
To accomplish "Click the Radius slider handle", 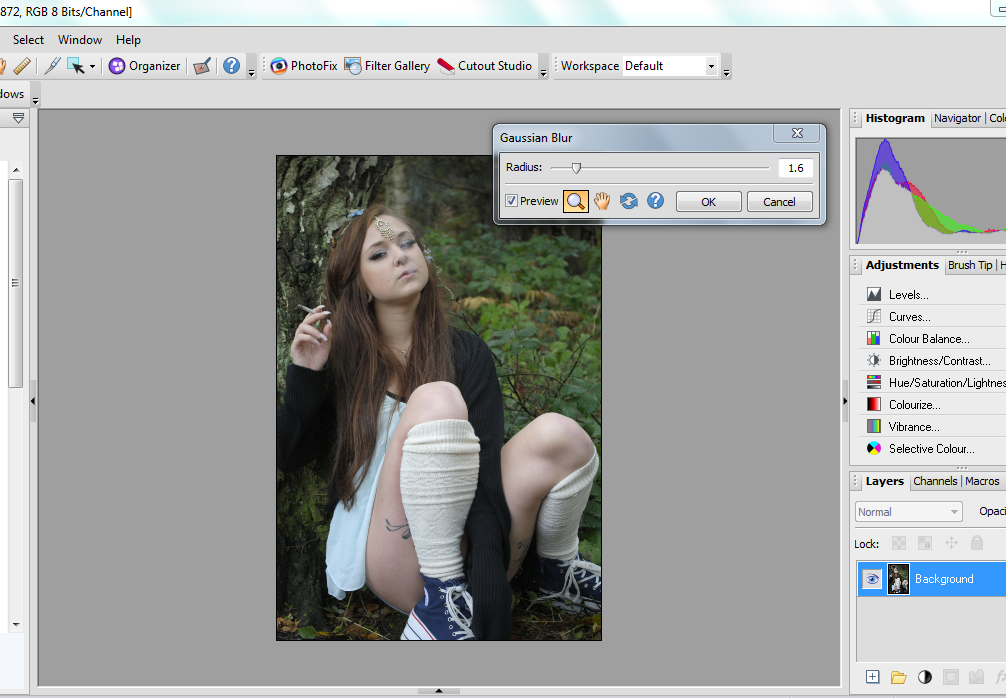I will tap(576, 168).
